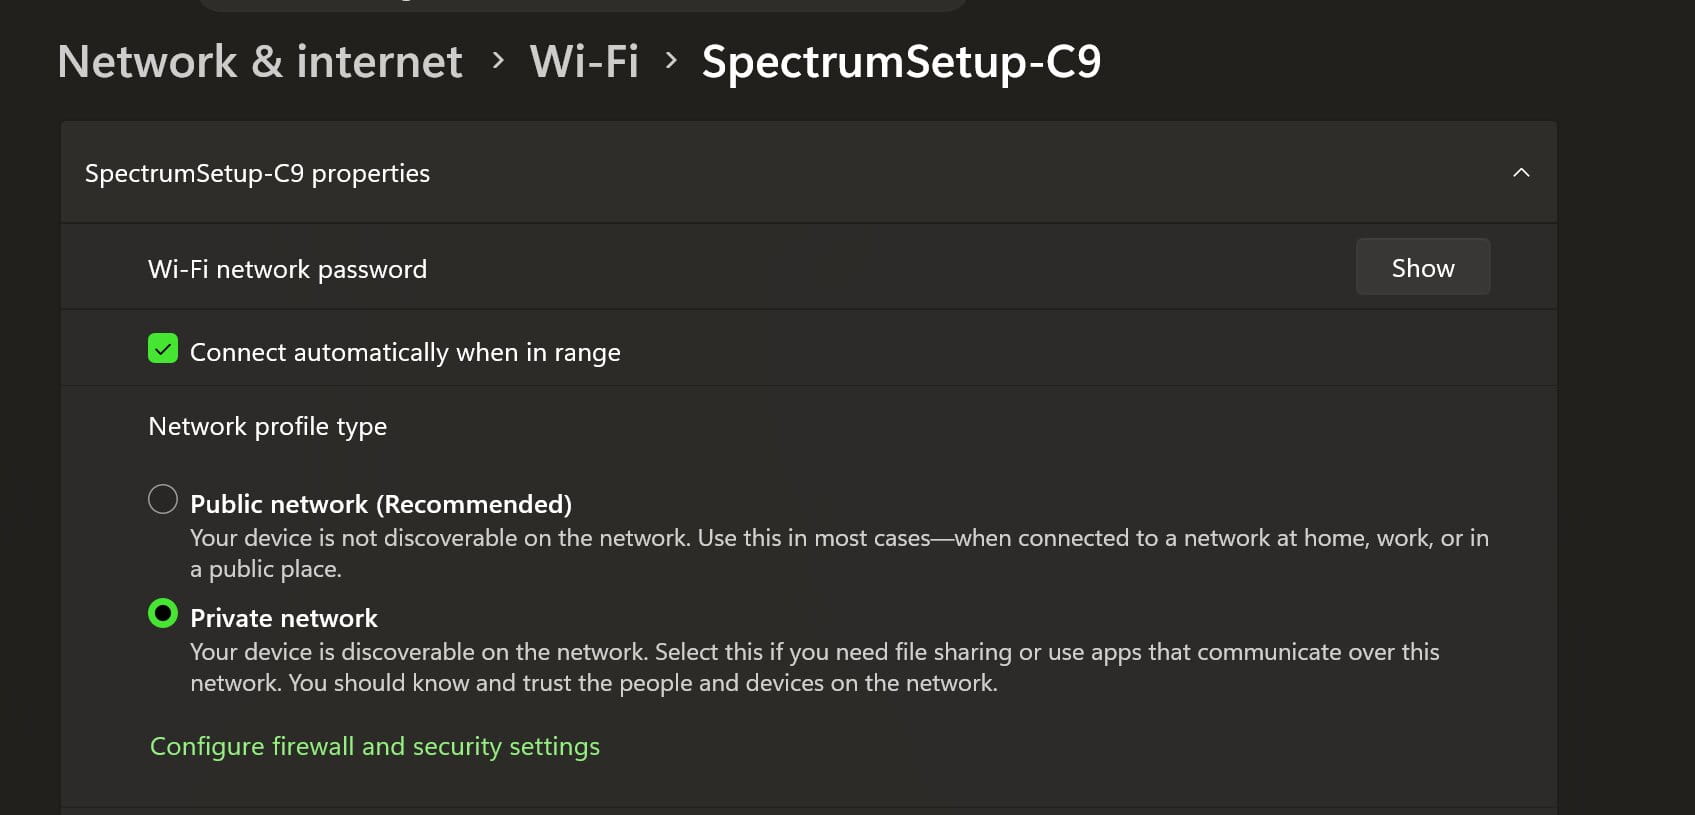The height and width of the screenshot is (815, 1695).
Task: Click the chevron after Wi-Fi breadcrumb
Action: 671,61
